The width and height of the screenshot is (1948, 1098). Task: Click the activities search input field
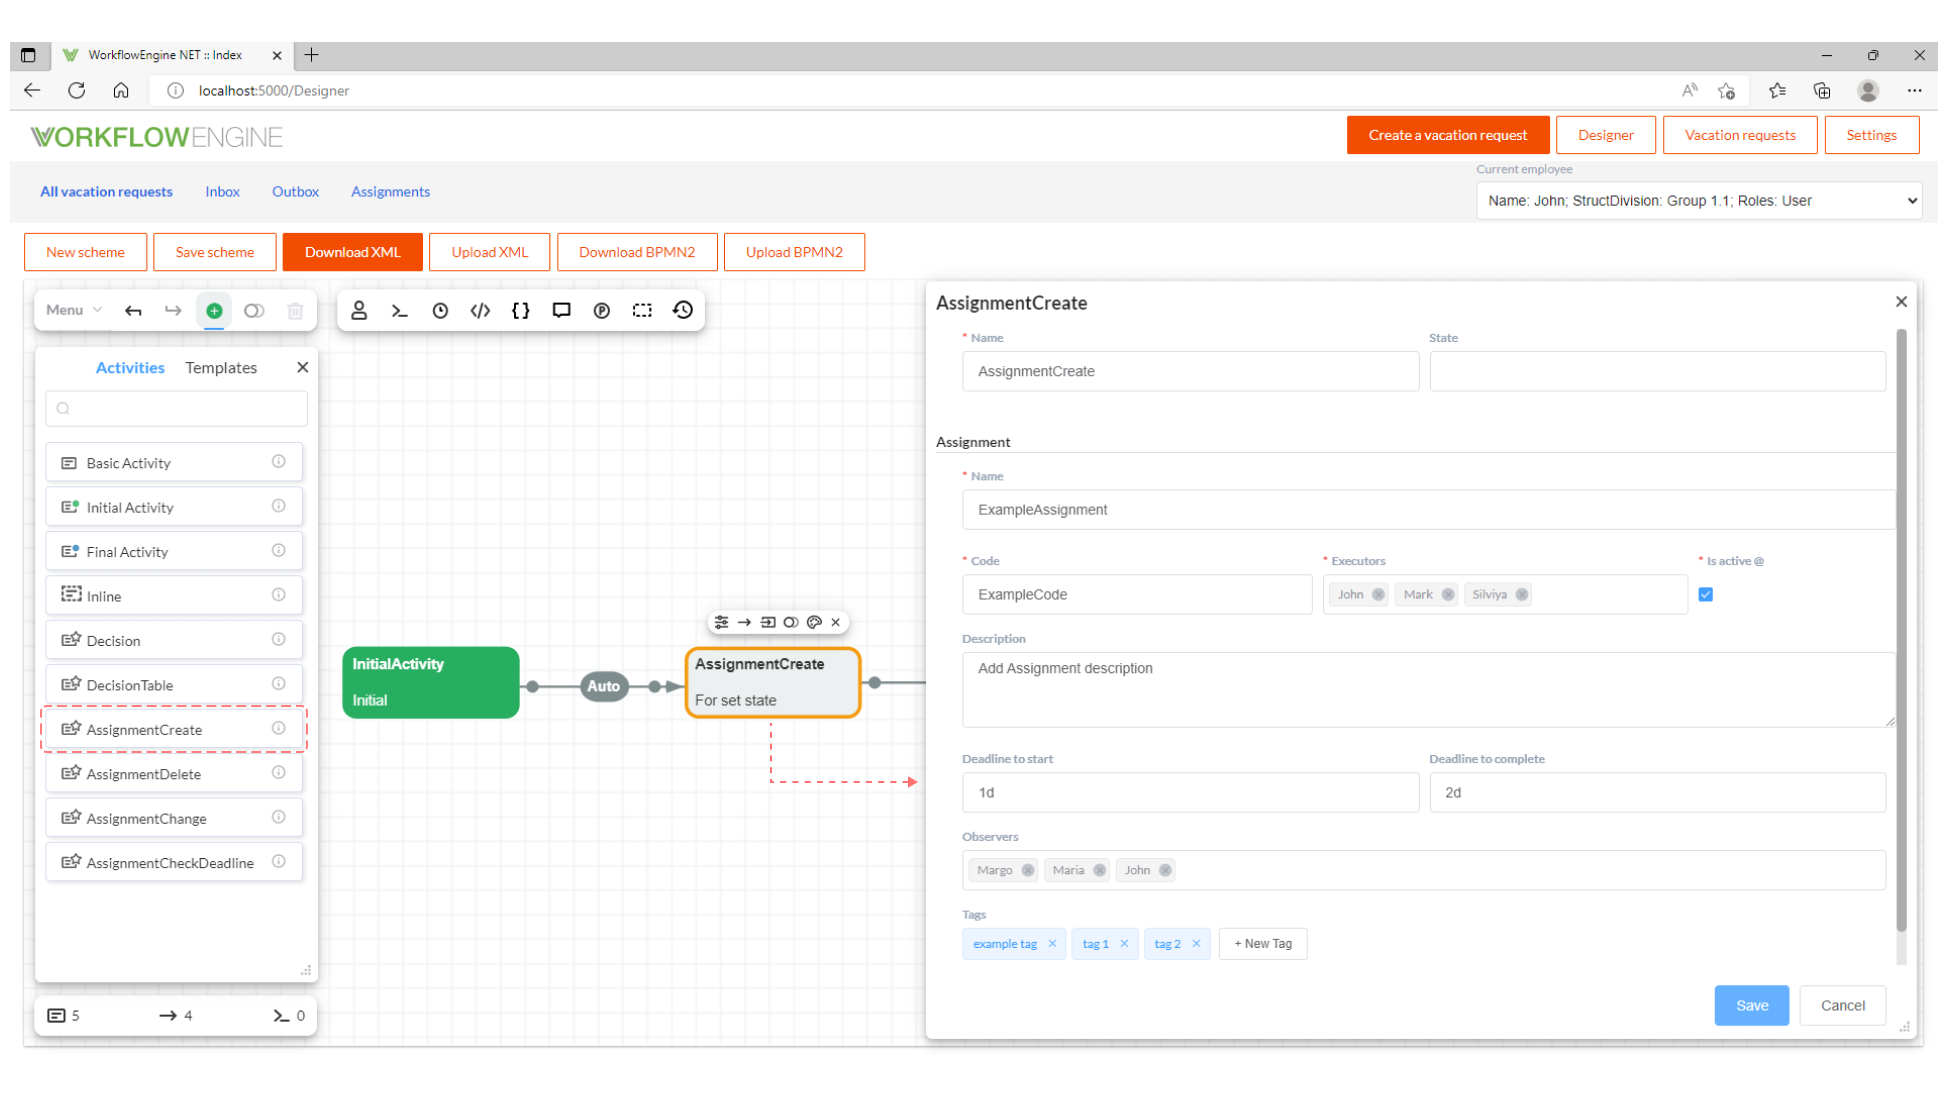[176, 408]
